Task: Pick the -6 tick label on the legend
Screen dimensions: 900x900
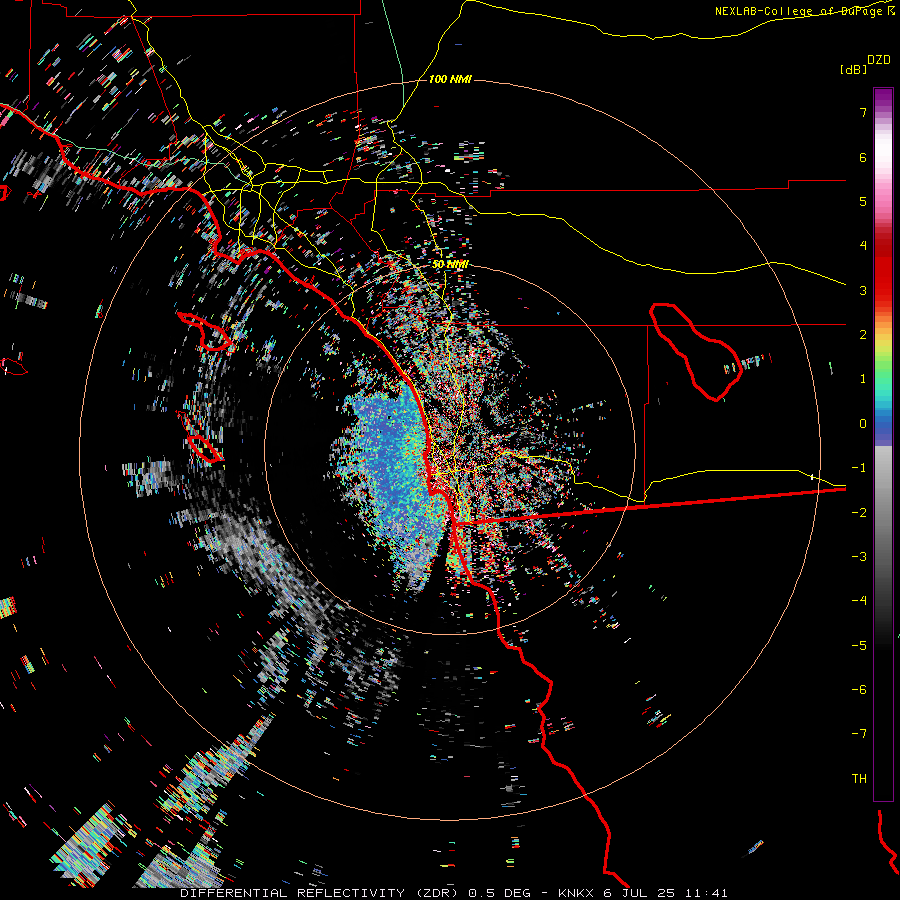Action: (859, 690)
